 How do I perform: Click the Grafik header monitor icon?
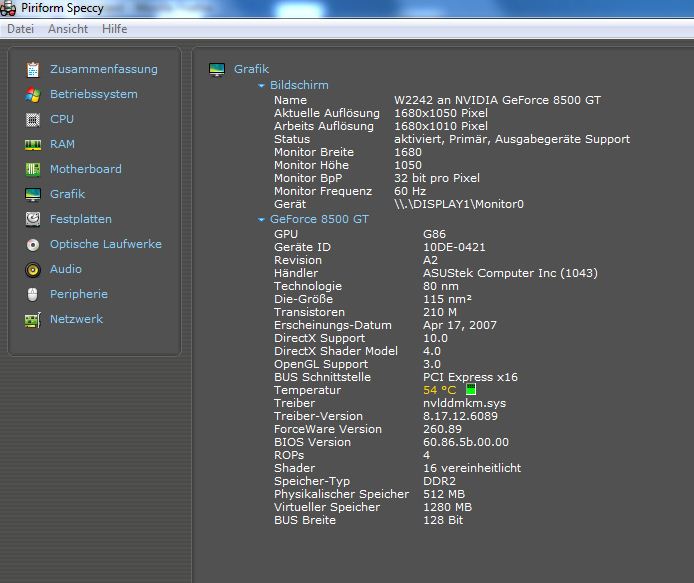coord(217,69)
